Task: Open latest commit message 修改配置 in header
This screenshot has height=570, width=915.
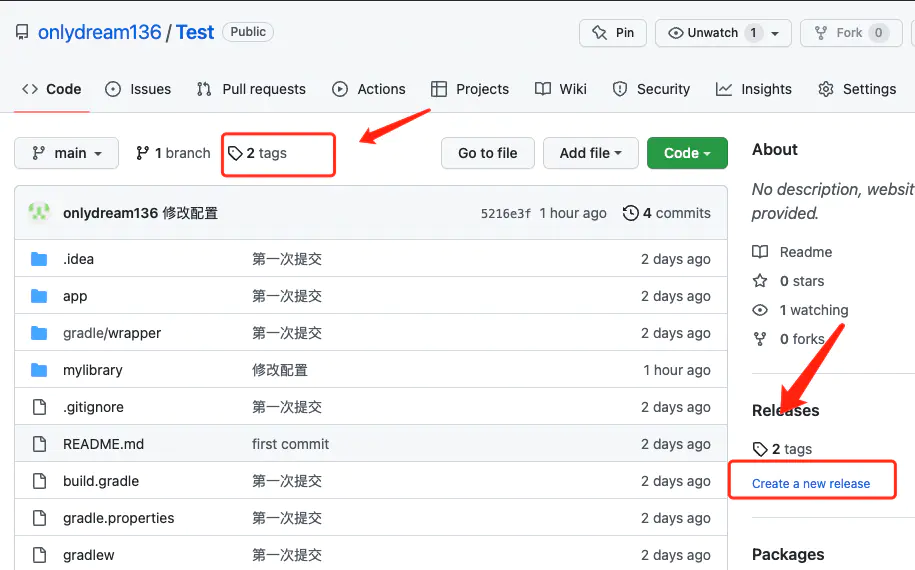Action: tap(190, 213)
